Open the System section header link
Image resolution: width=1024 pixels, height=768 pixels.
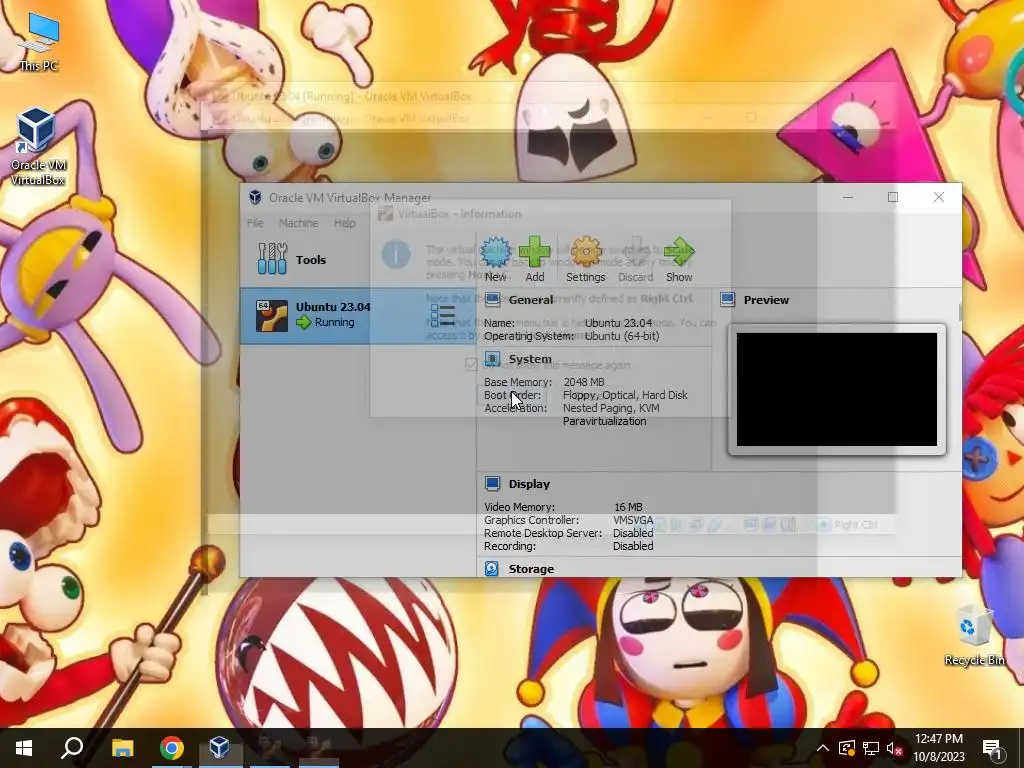tap(530, 359)
